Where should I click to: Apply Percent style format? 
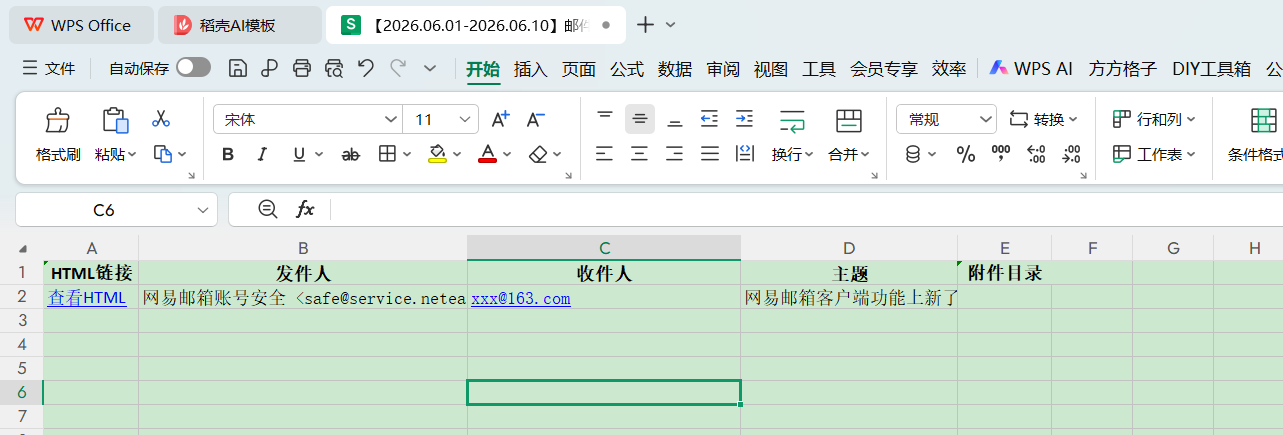click(966, 154)
